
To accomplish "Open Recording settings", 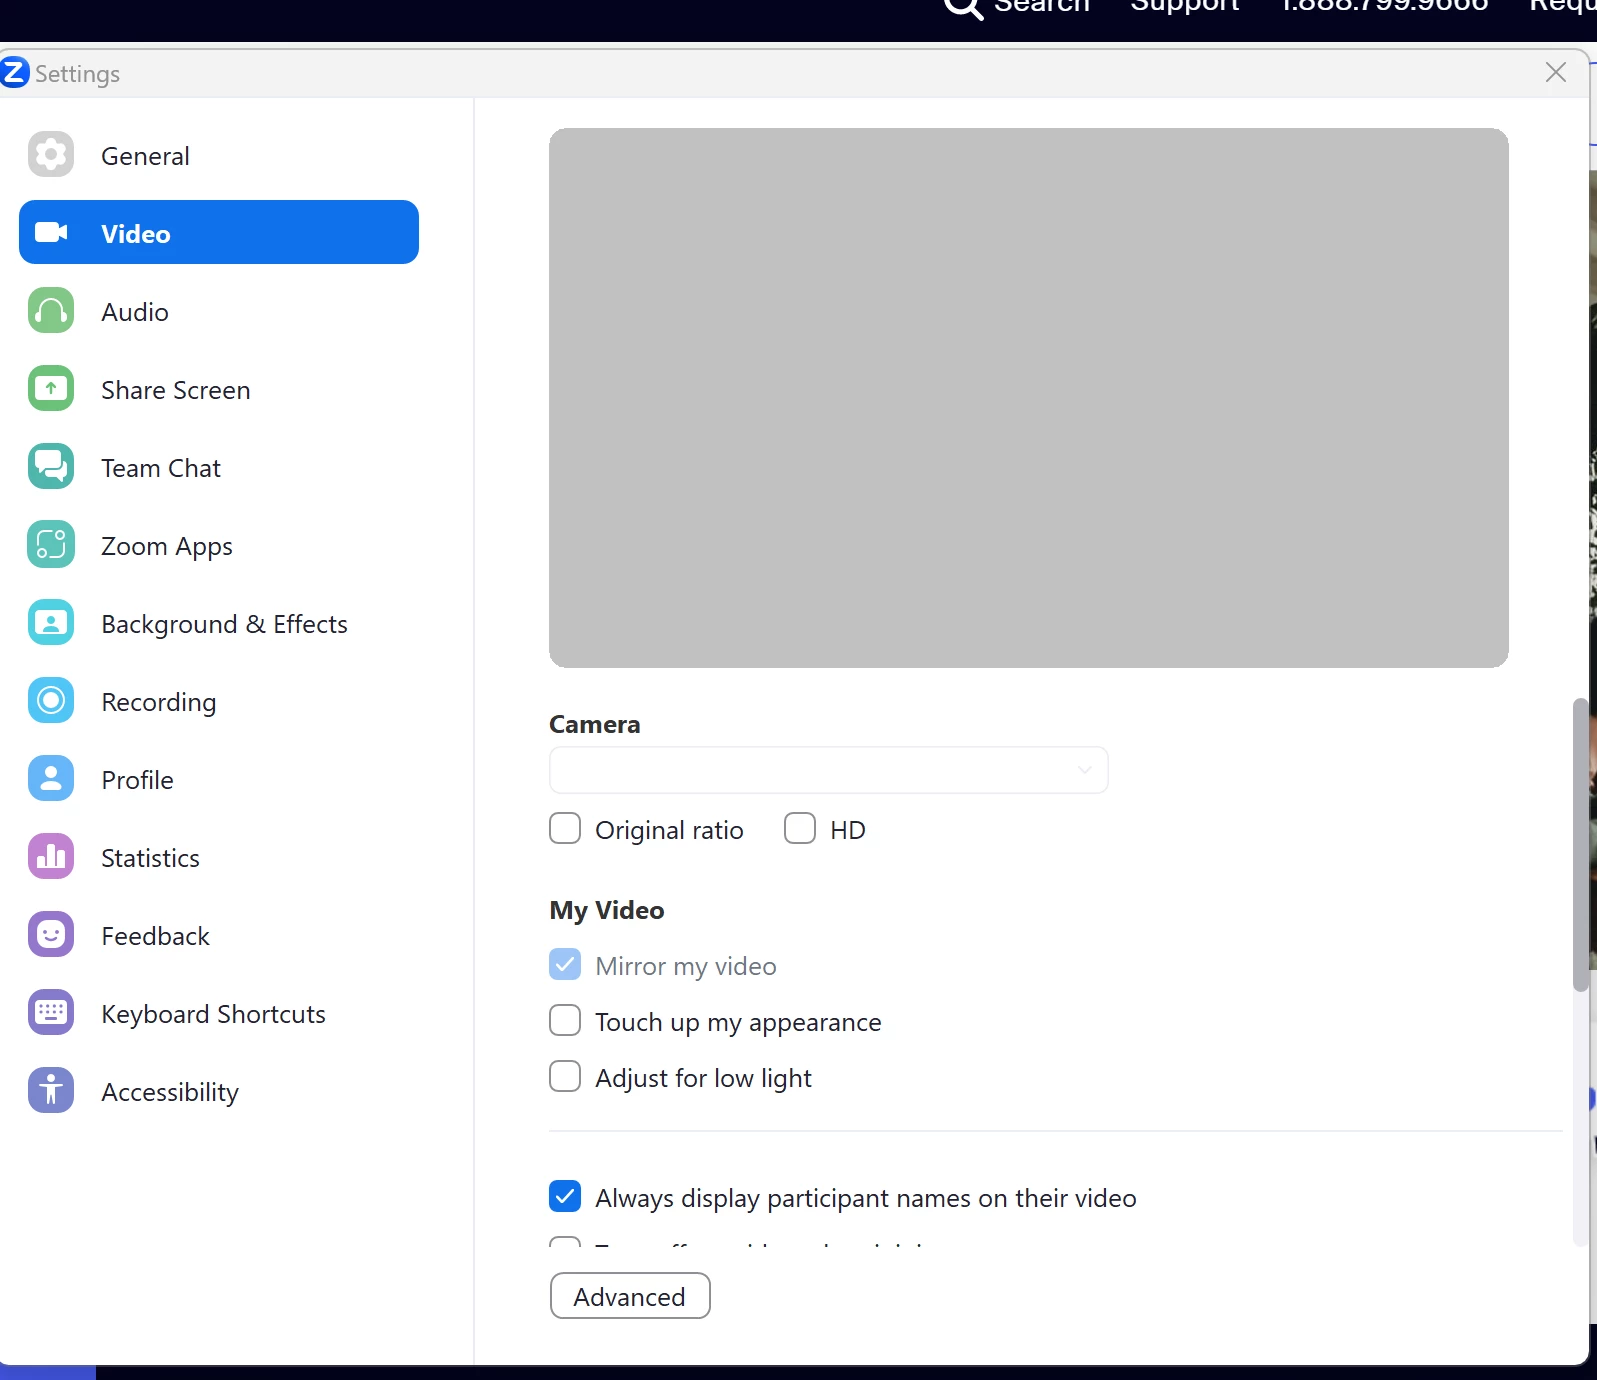I will pyautogui.click(x=219, y=701).
